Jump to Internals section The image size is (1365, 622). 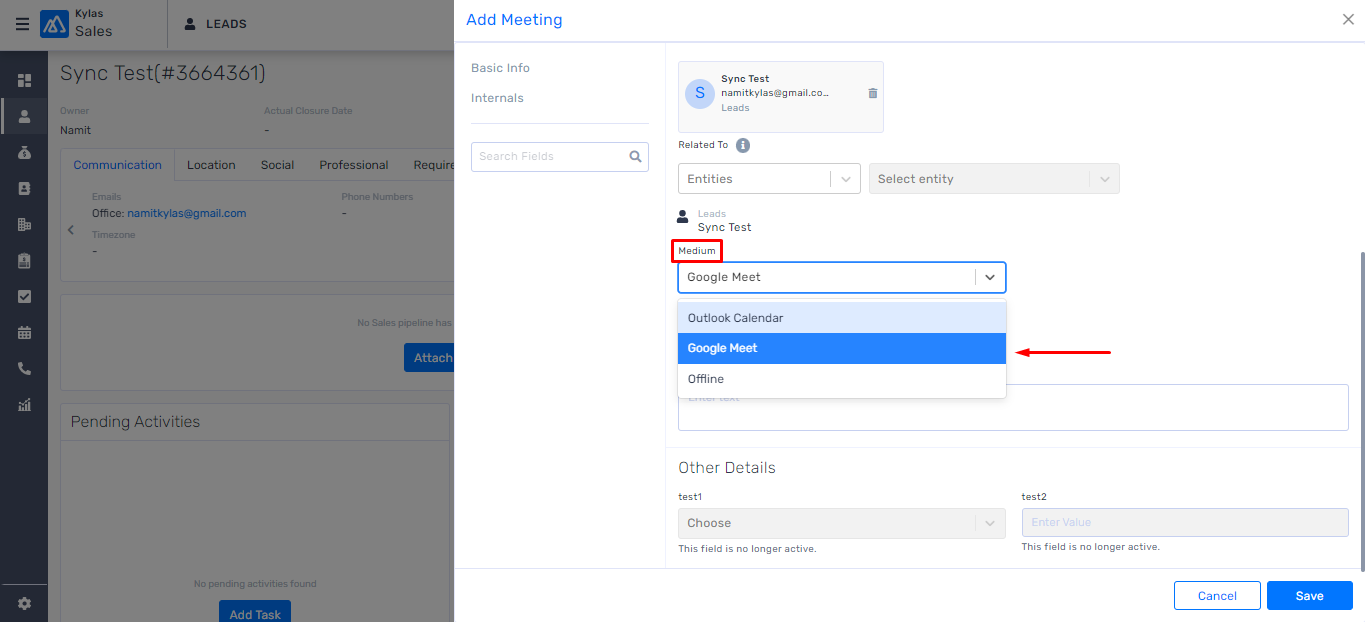497,98
